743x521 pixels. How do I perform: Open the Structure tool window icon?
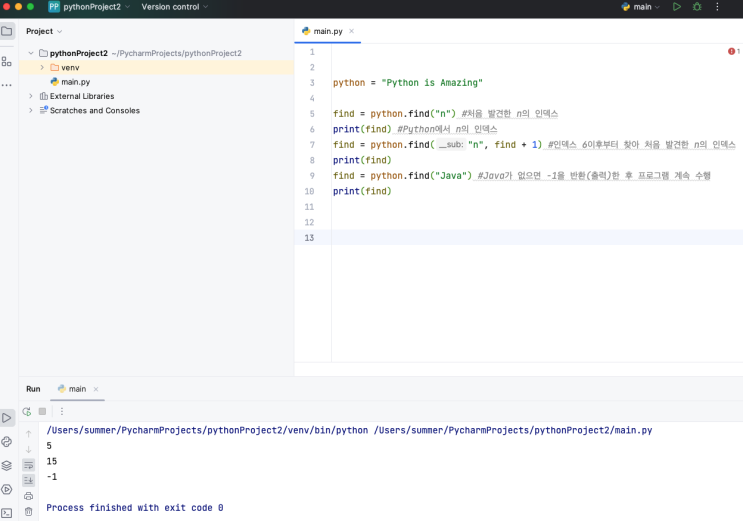pos(7,61)
